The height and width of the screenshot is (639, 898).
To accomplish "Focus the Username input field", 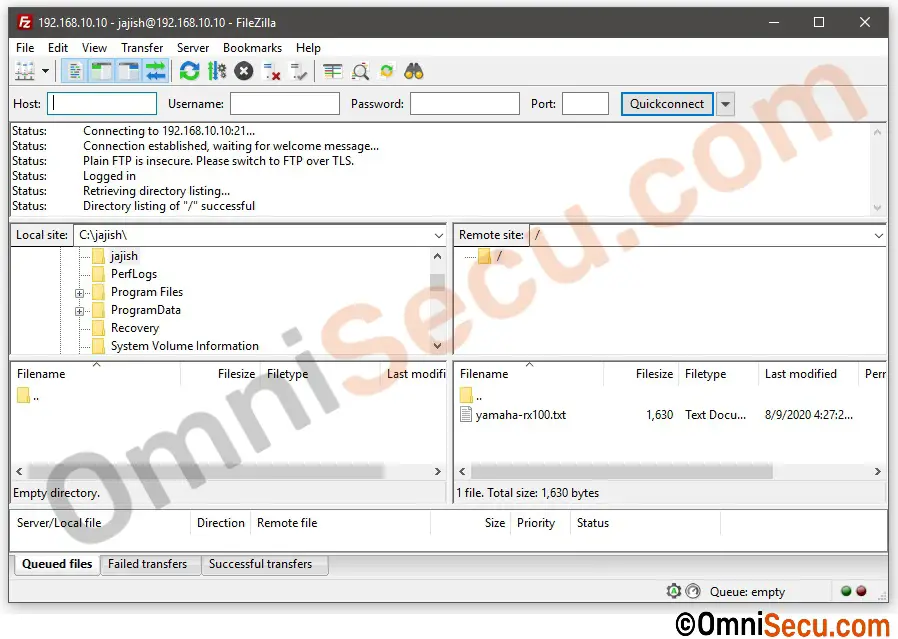I will [285, 104].
